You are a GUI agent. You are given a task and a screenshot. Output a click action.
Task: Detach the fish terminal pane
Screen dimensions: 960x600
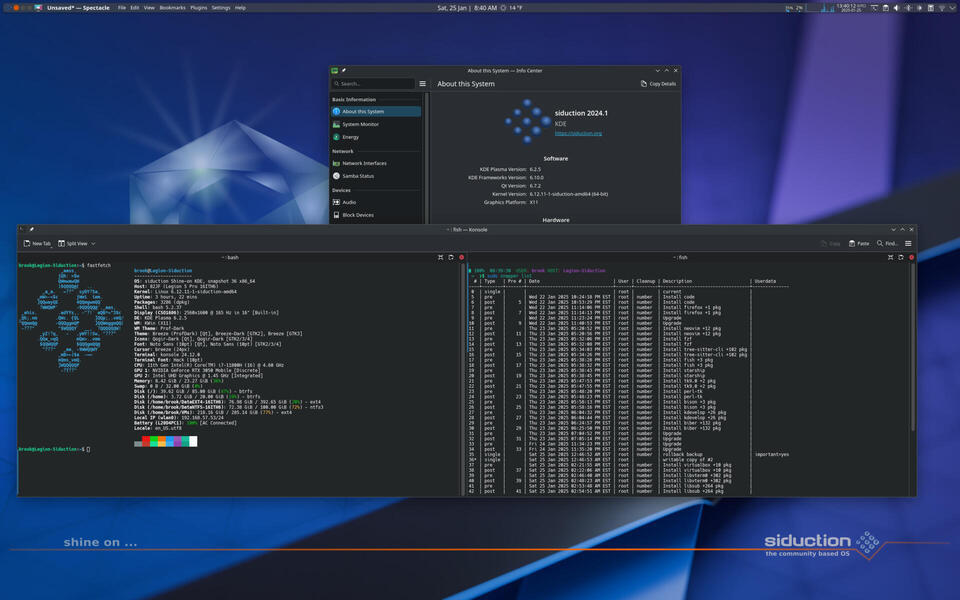click(x=901, y=258)
